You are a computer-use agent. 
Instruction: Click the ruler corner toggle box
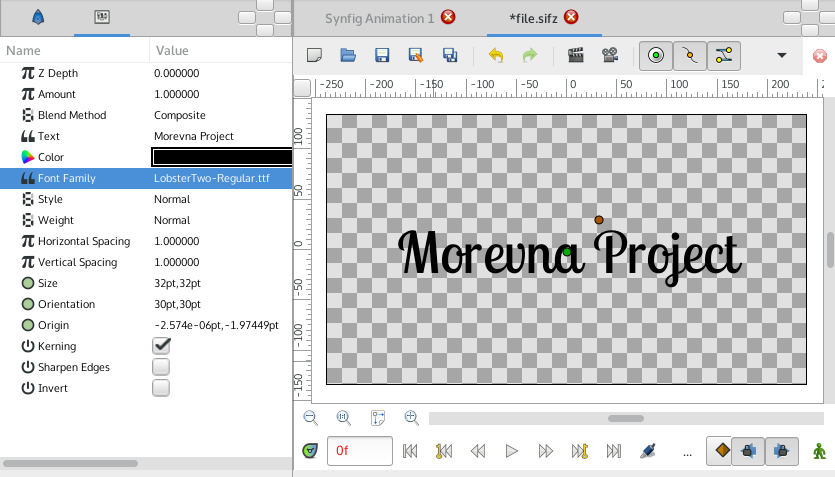point(302,88)
